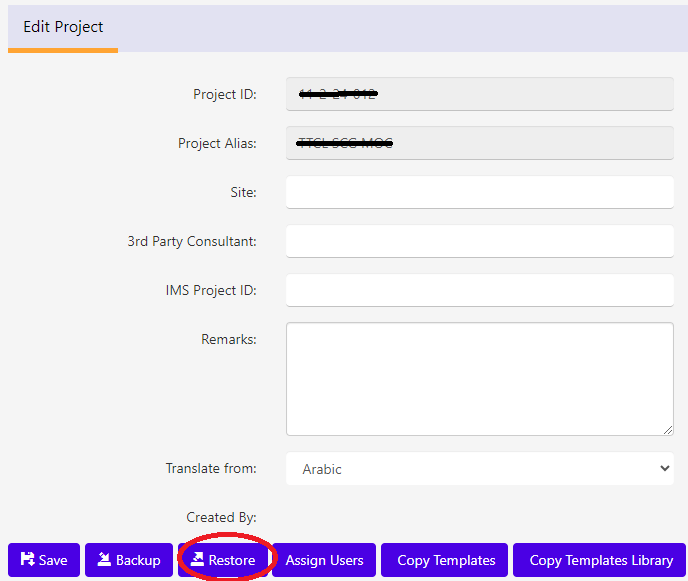Open Copy Templates Library
Image resolution: width=688 pixels, height=581 pixels.
point(600,560)
